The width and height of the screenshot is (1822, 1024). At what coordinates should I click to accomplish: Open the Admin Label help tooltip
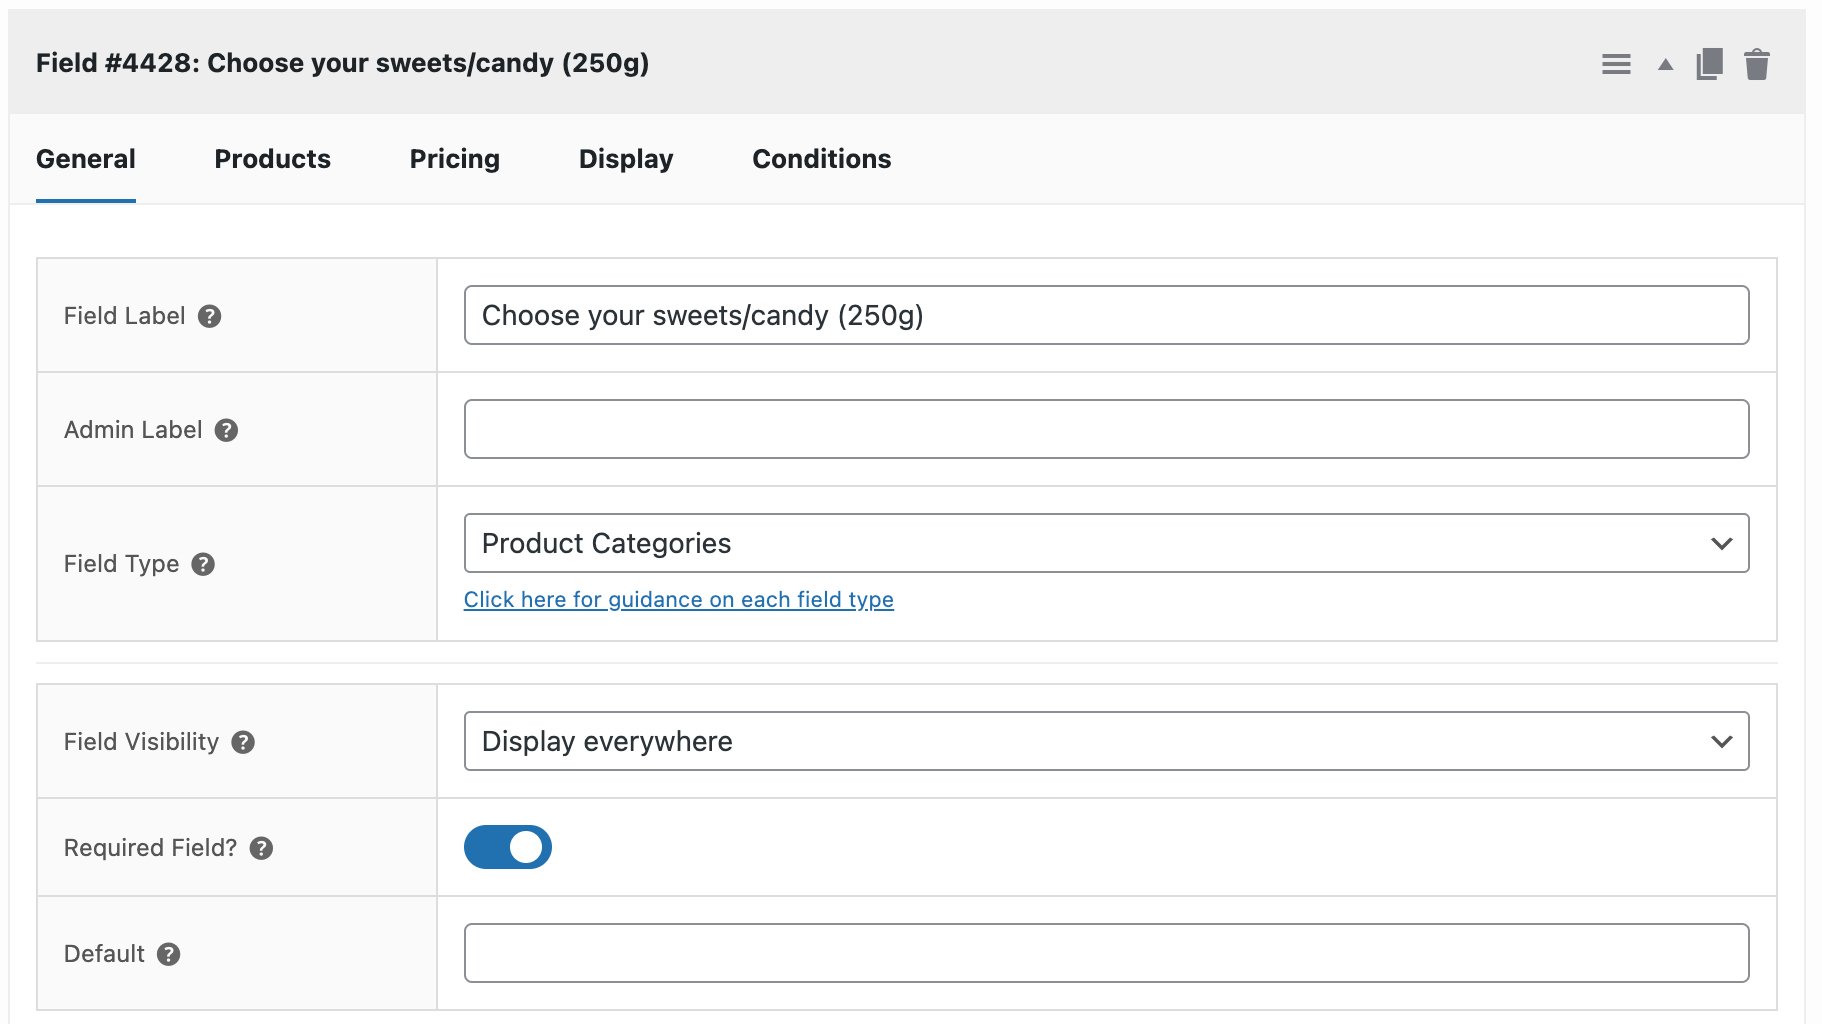225,431
